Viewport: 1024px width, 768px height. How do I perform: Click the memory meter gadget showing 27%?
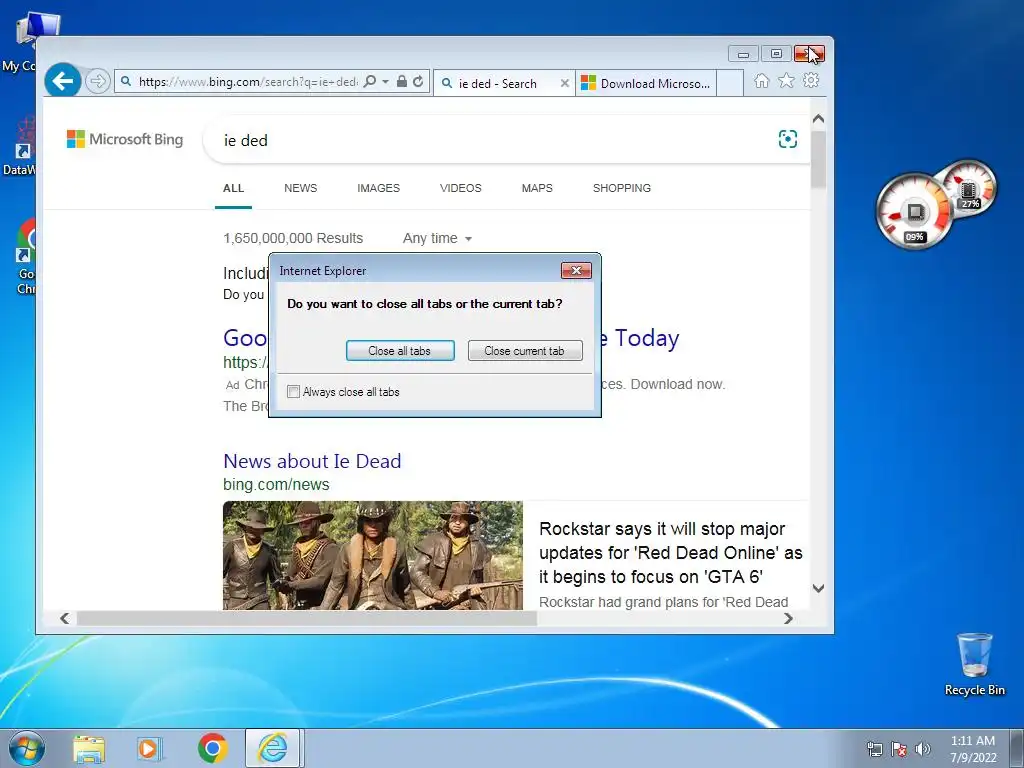(x=970, y=191)
